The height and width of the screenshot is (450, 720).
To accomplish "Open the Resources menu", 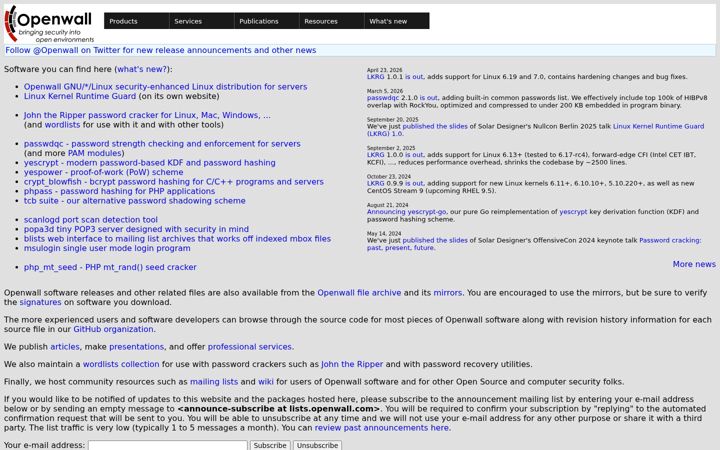I will 332,21.
